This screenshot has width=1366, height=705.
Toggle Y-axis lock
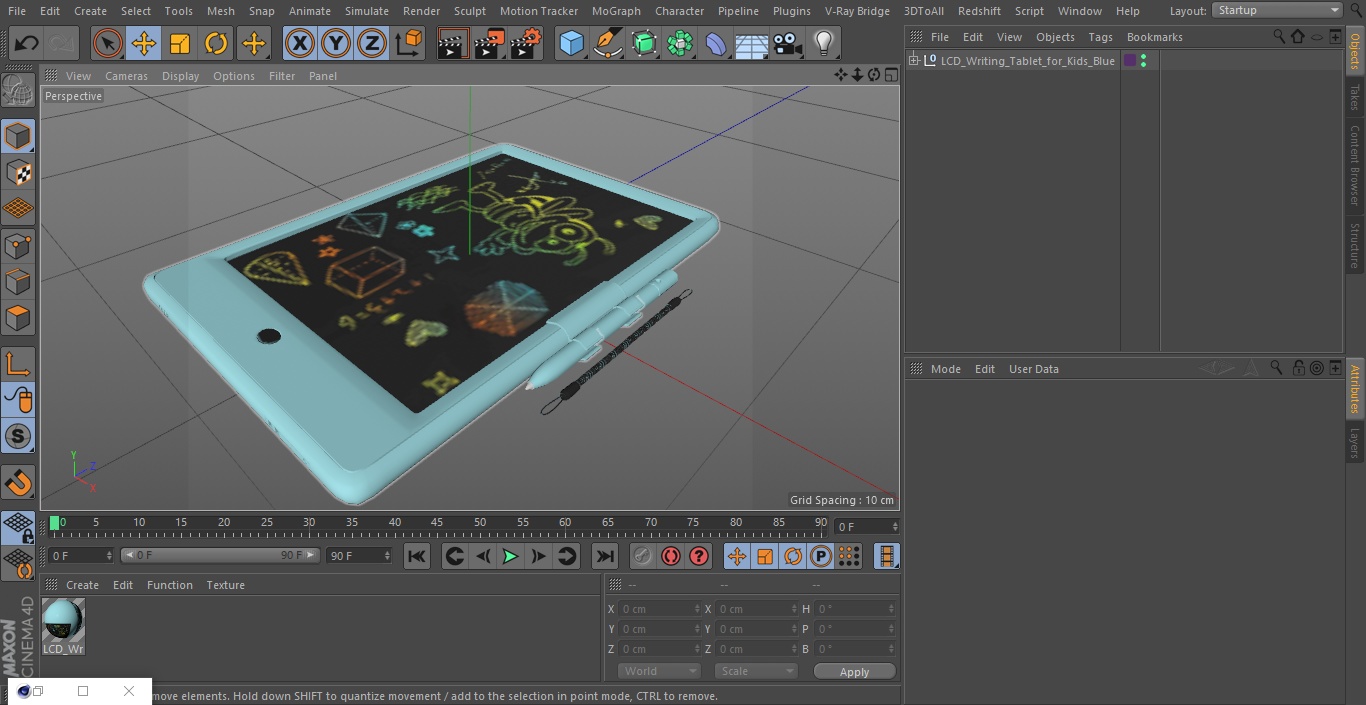[336, 43]
